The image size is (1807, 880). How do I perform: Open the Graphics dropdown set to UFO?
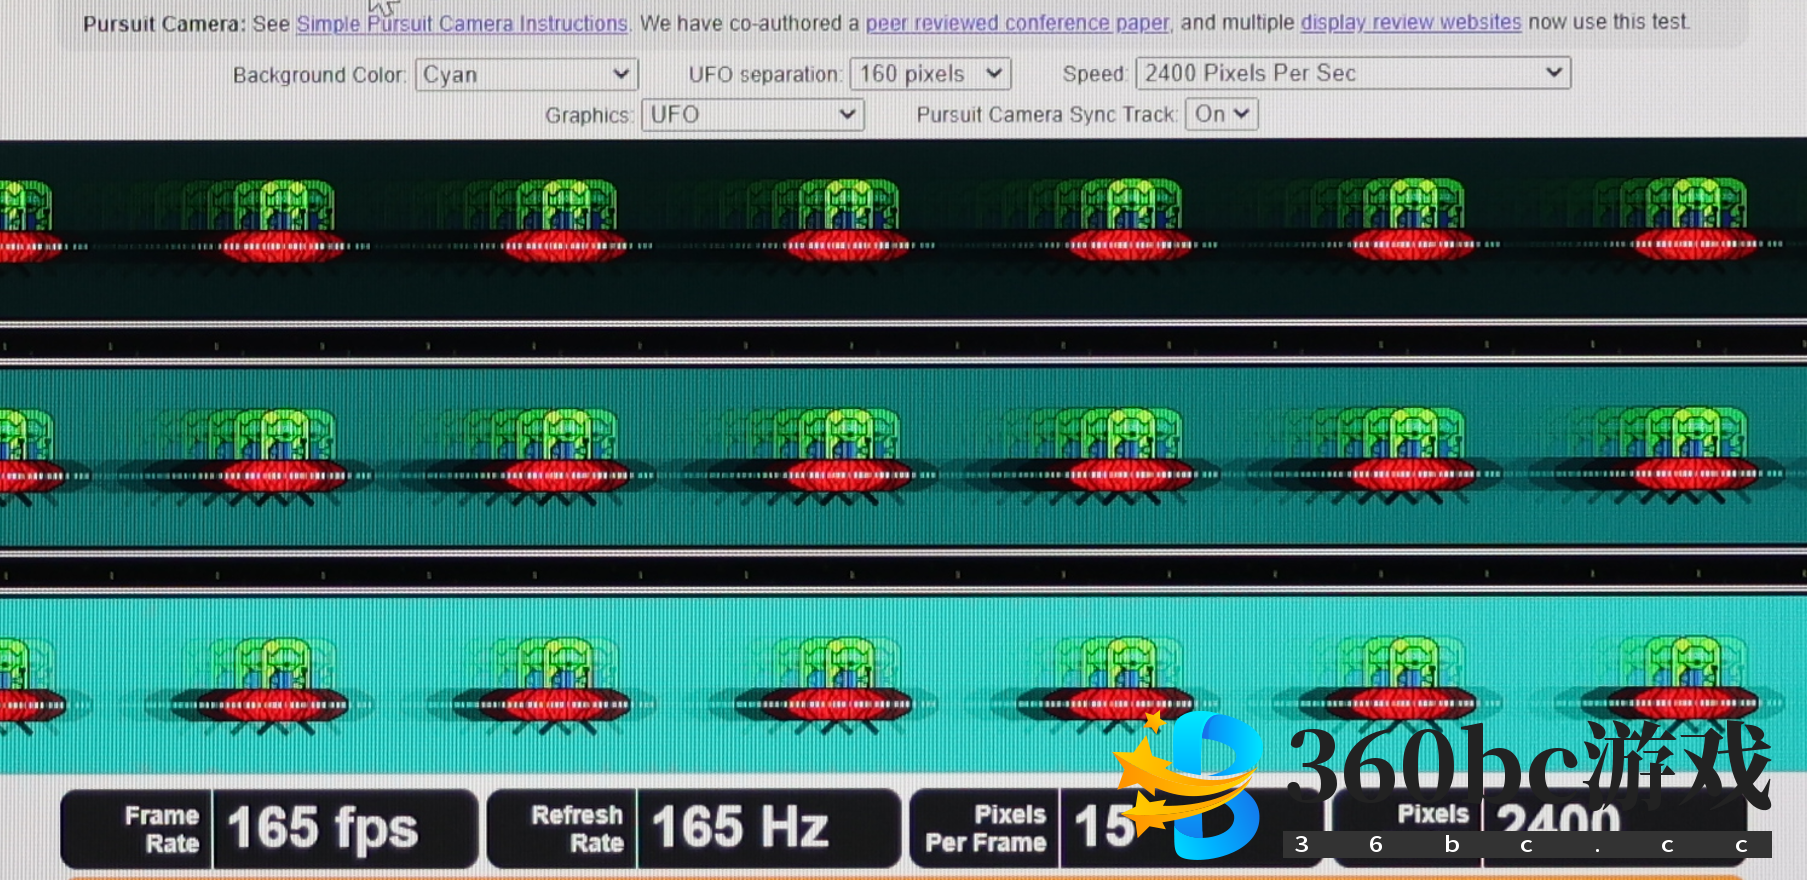(x=752, y=115)
